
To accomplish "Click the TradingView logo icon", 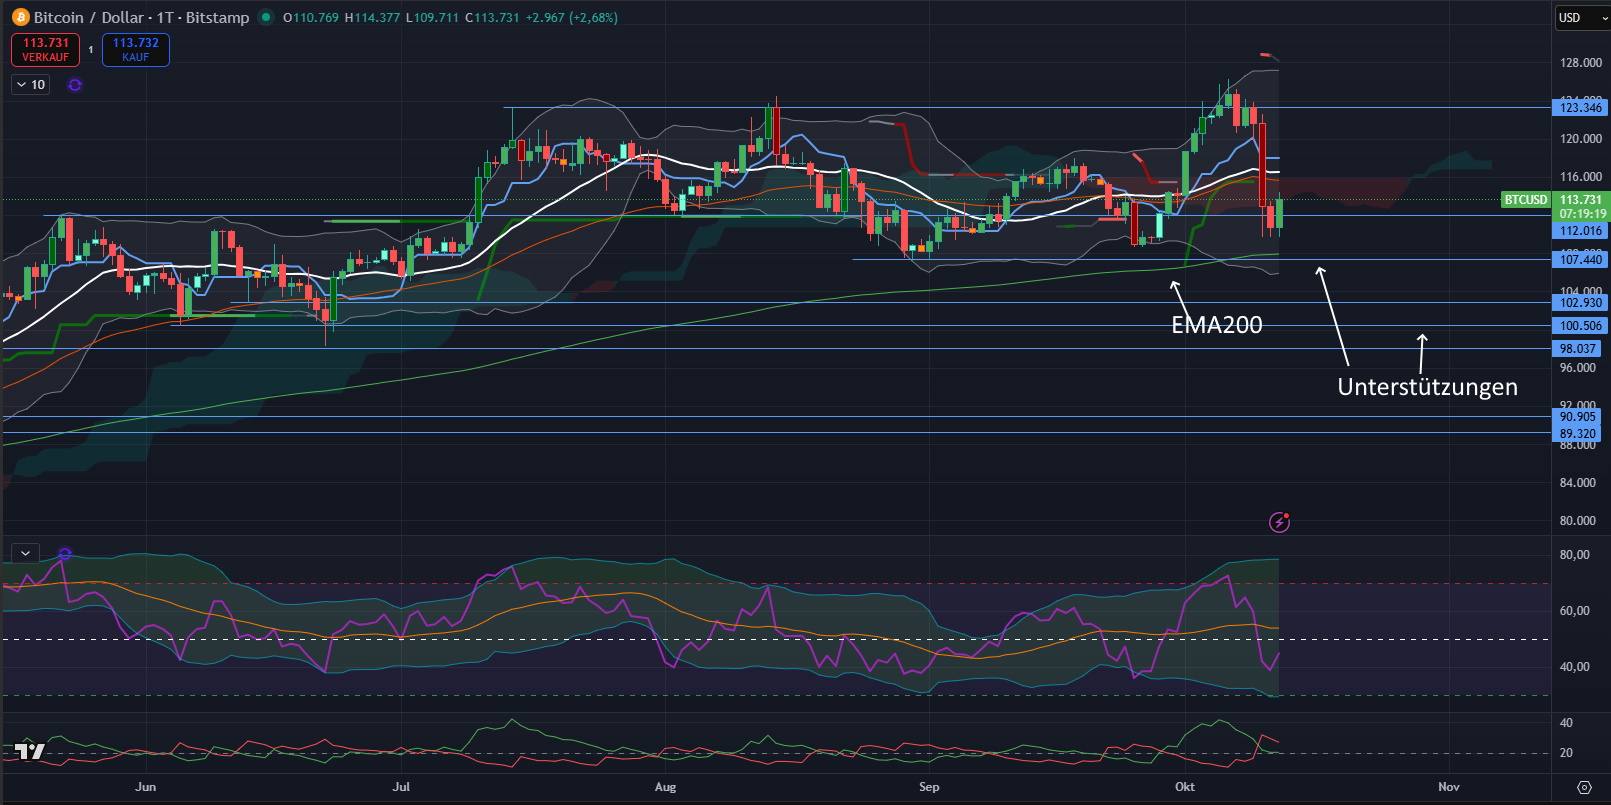I will [30, 751].
